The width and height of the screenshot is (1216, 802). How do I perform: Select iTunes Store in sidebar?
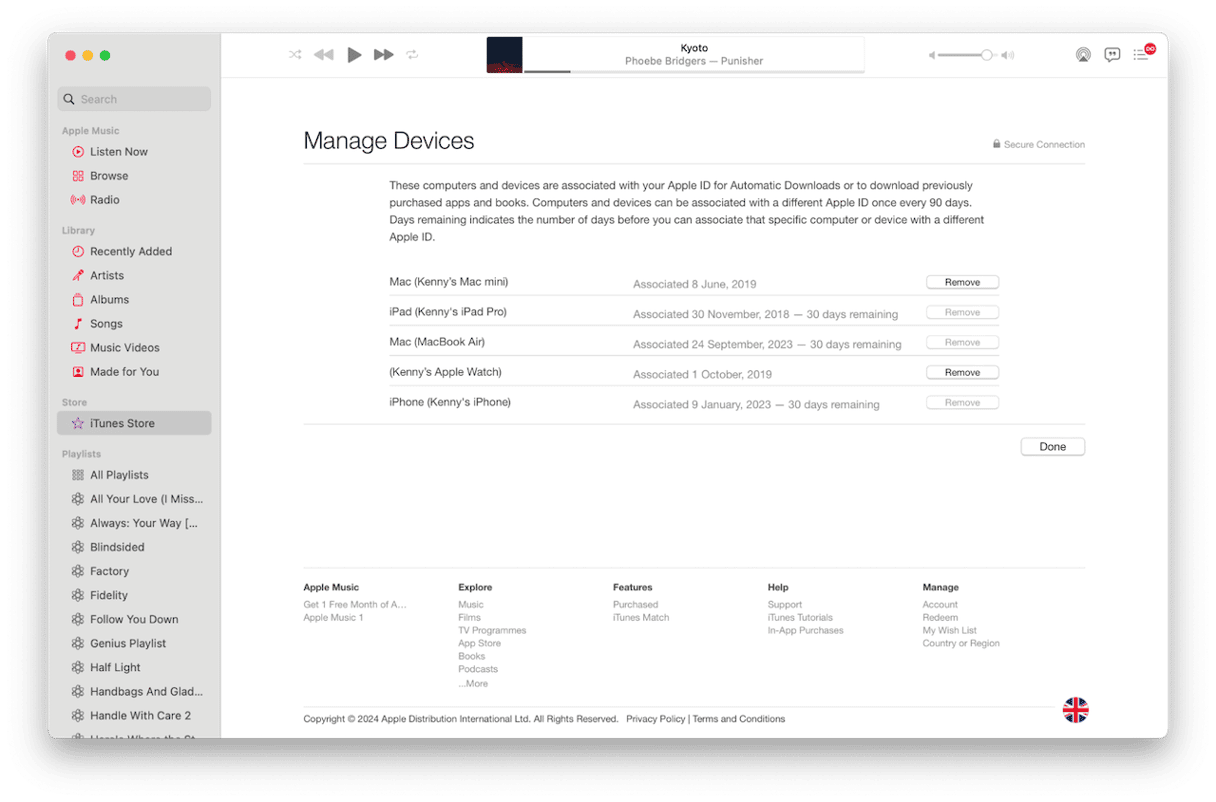pyautogui.click(x=134, y=423)
